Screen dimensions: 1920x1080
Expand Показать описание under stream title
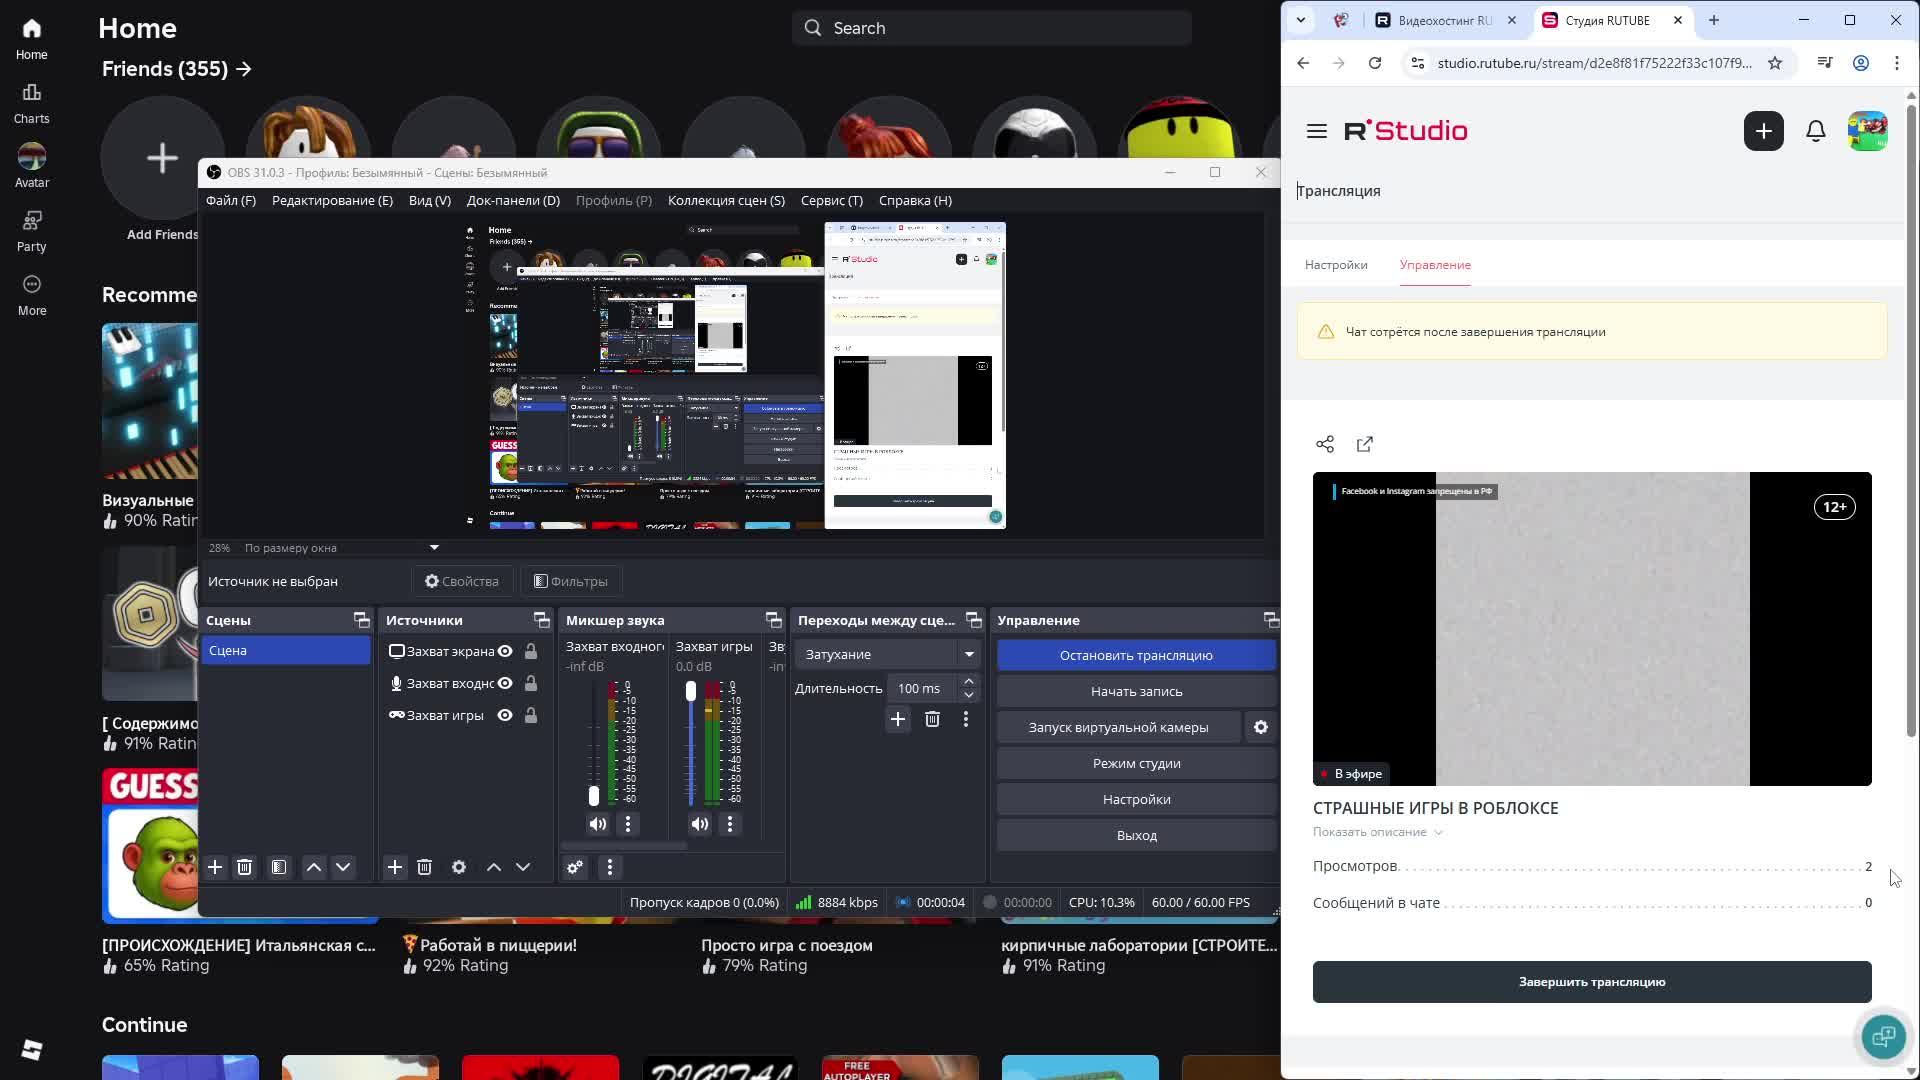point(1377,832)
